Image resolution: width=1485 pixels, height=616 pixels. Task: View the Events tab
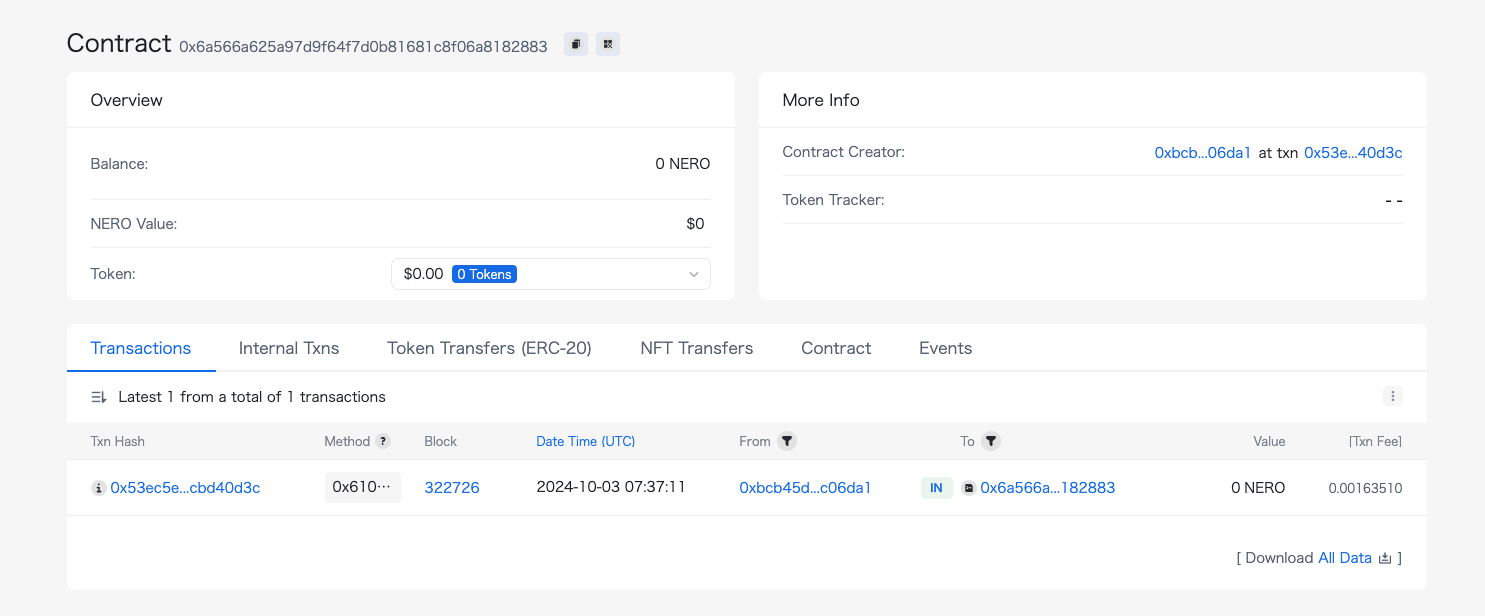tap(945, 348)
